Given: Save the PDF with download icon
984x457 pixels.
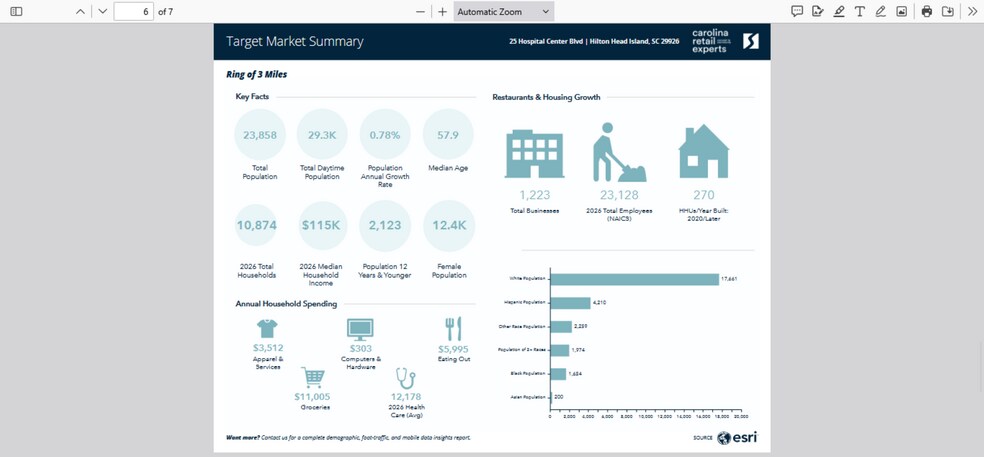Looking at the screenshot, I should tap(948, 11).
